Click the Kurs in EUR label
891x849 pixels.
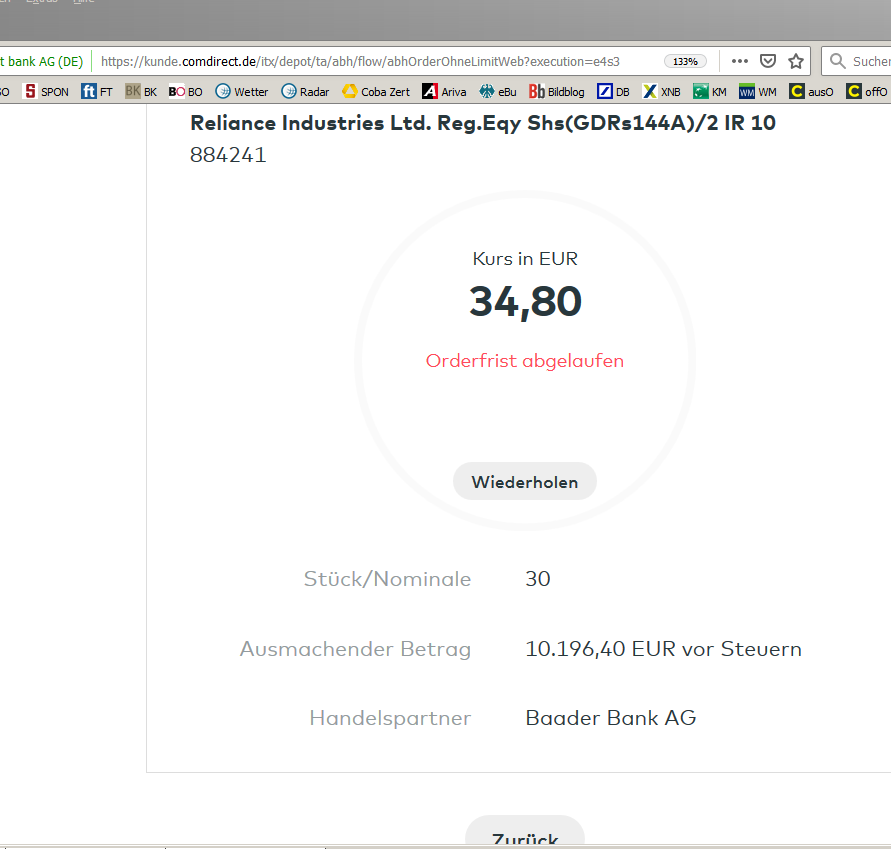click(525, 259)
